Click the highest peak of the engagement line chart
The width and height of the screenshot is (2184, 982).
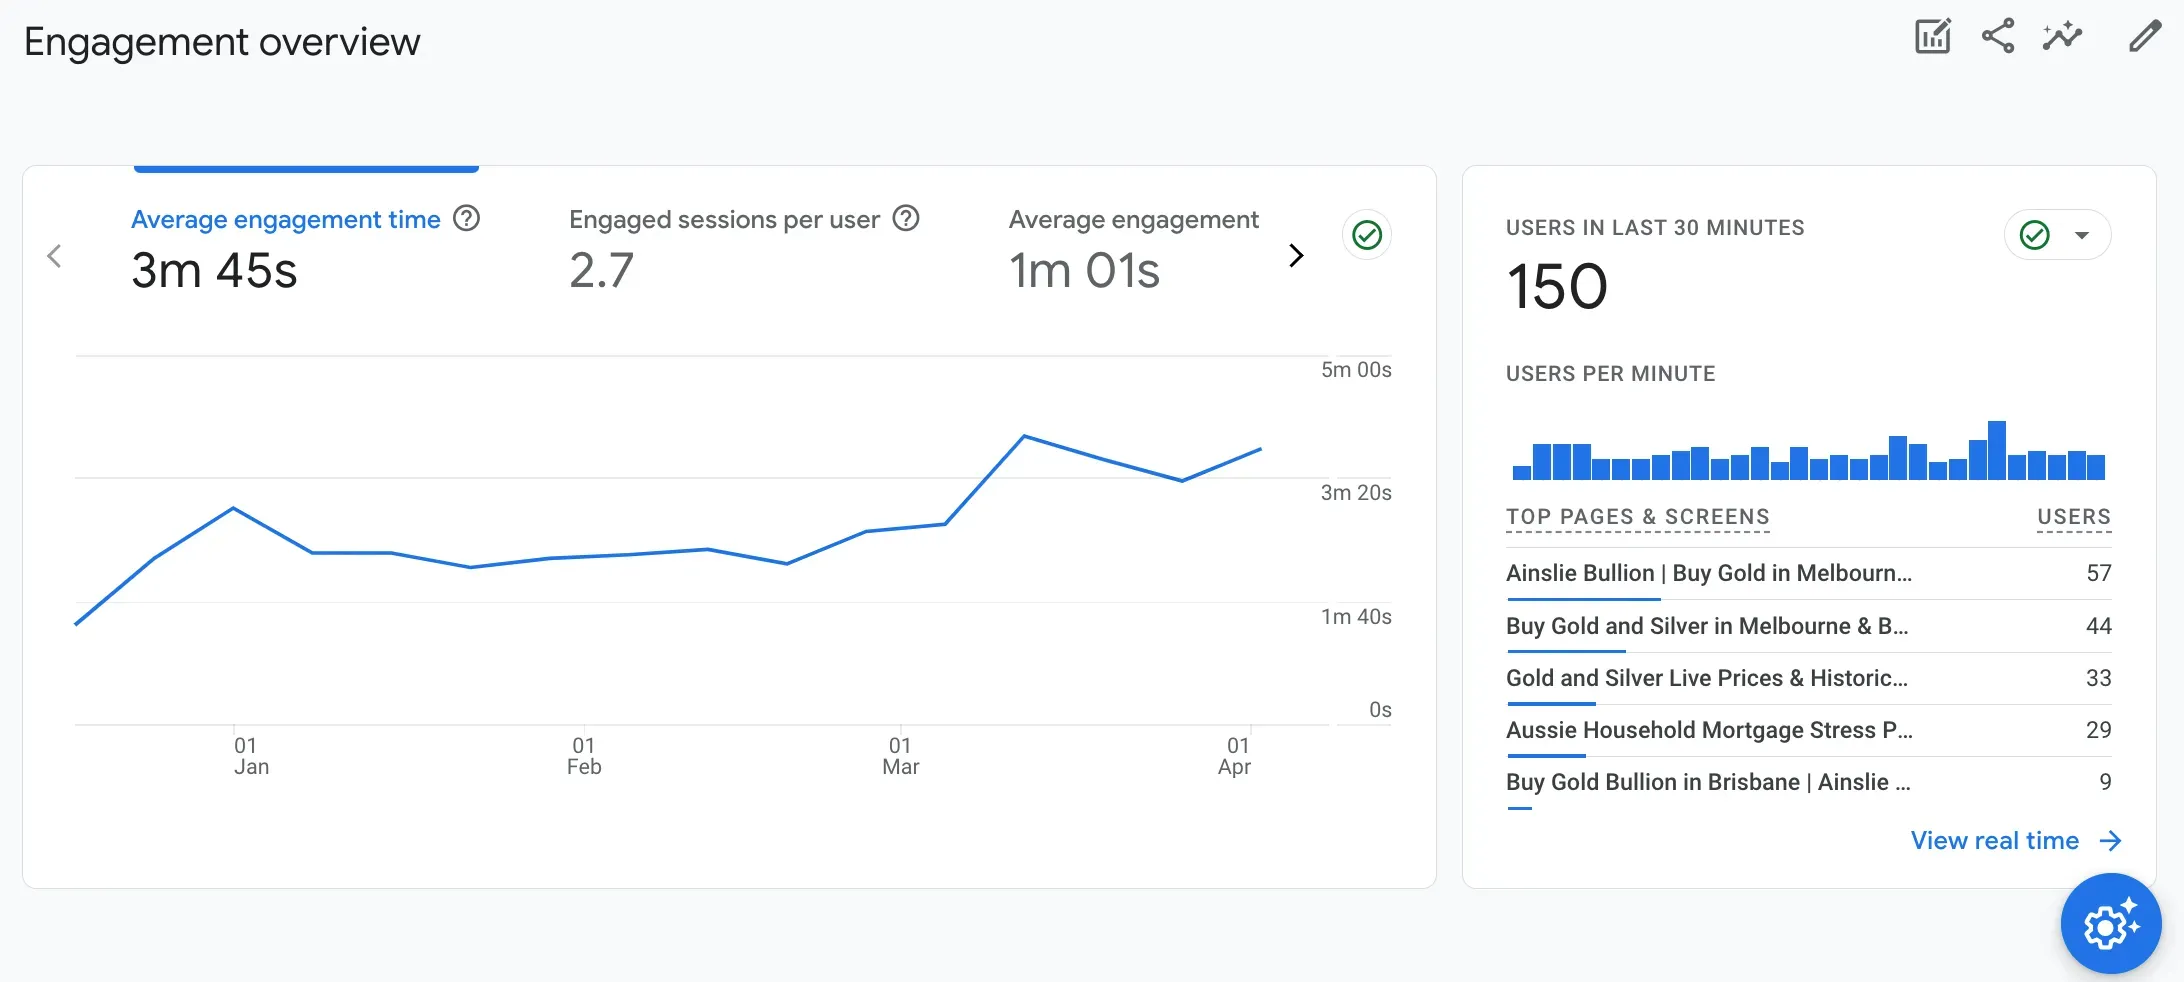coord(1024,436)
